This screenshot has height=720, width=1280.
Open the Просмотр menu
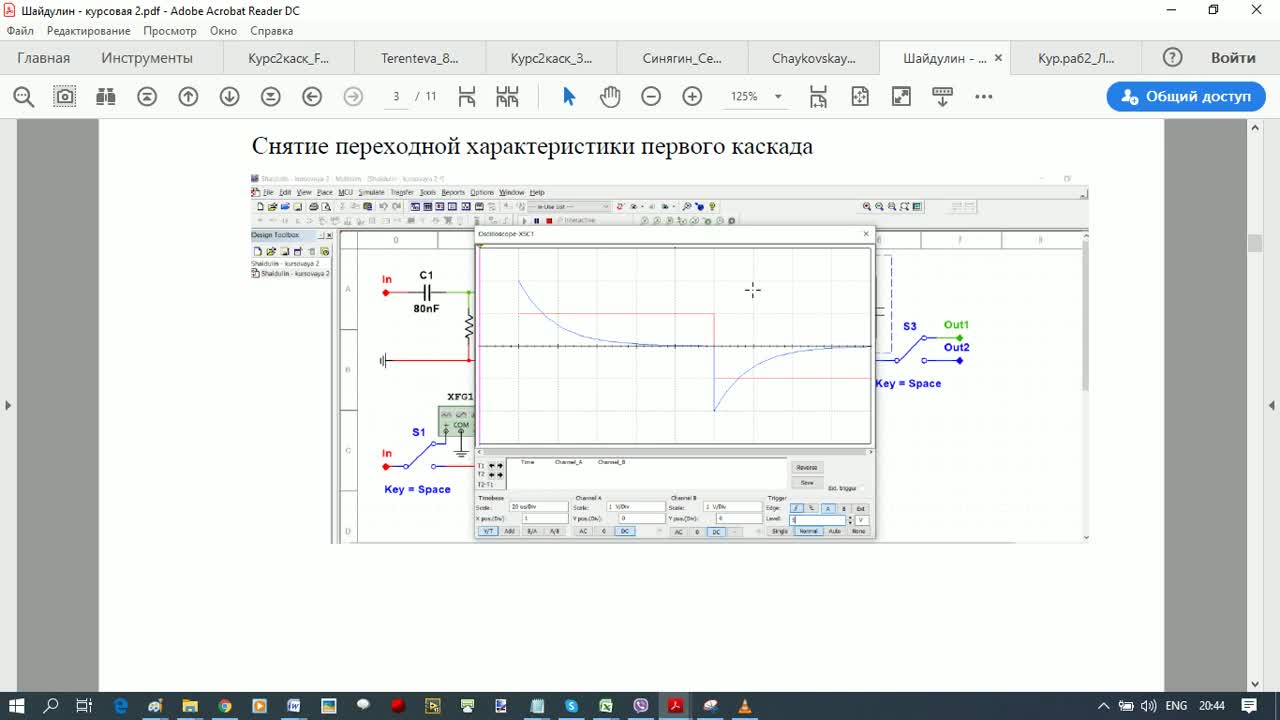pos(170,31)
